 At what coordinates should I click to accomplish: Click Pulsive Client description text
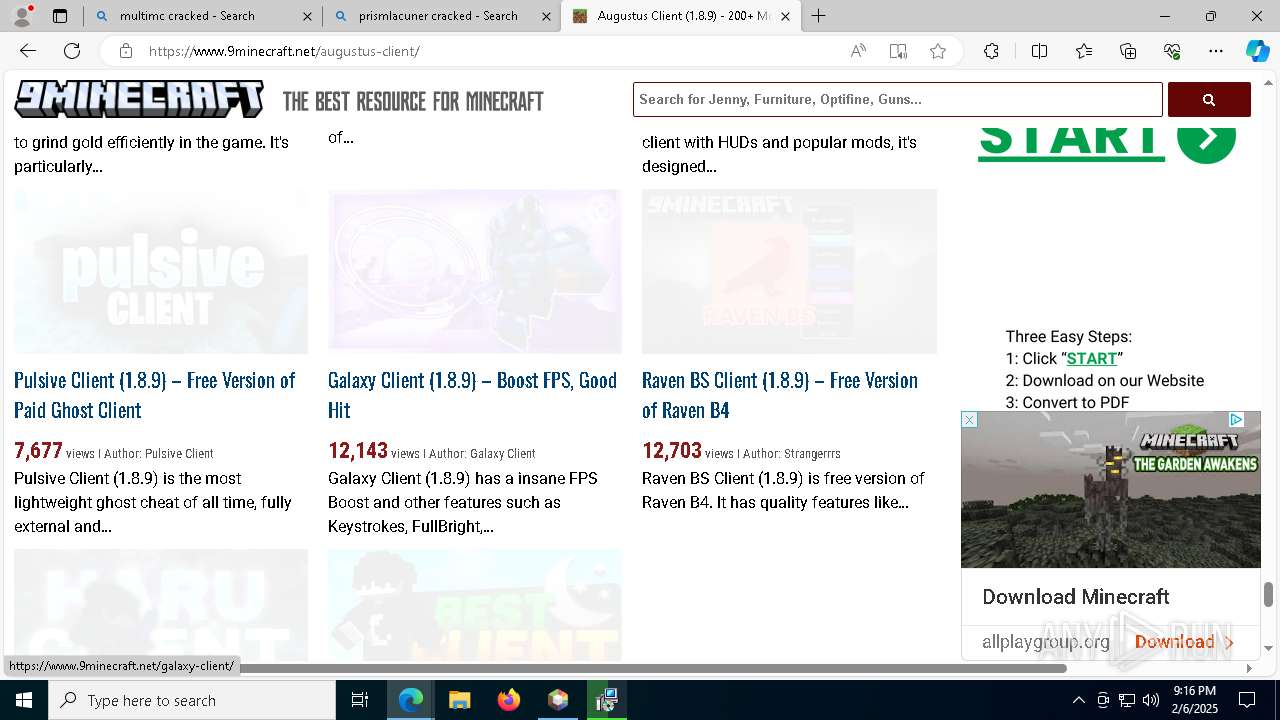tap(153, 502)
